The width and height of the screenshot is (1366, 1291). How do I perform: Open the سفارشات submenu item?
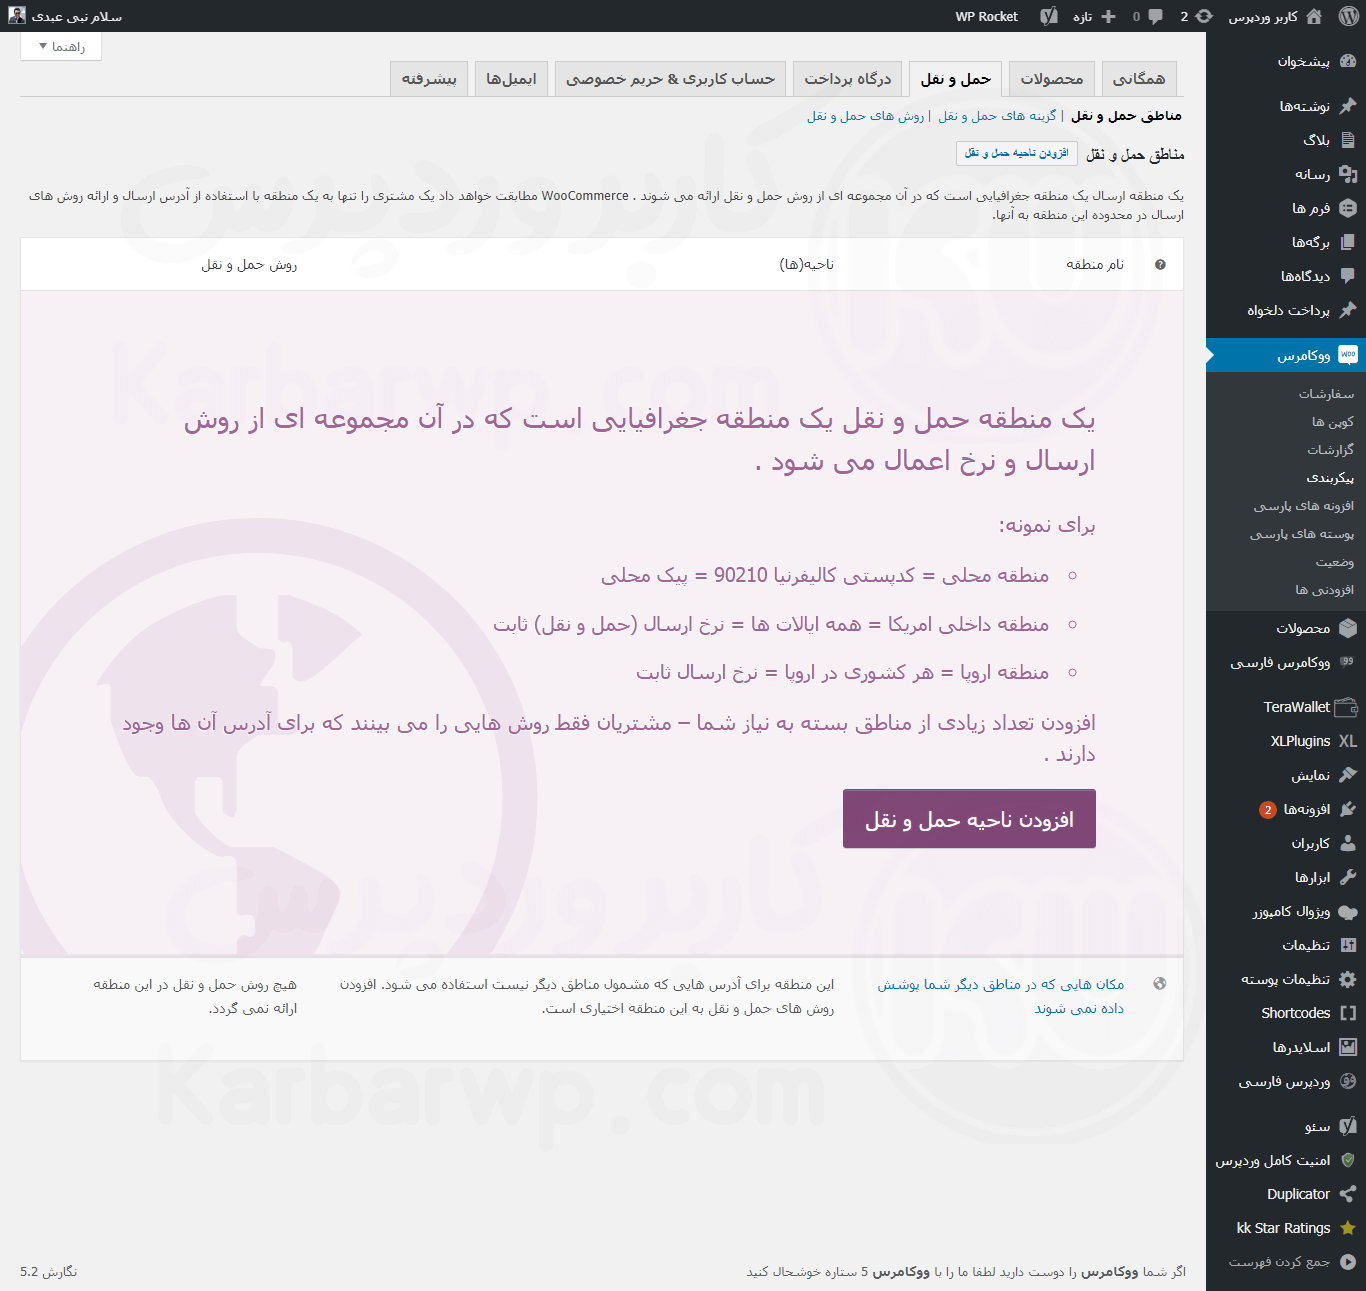pos(1327,394)
